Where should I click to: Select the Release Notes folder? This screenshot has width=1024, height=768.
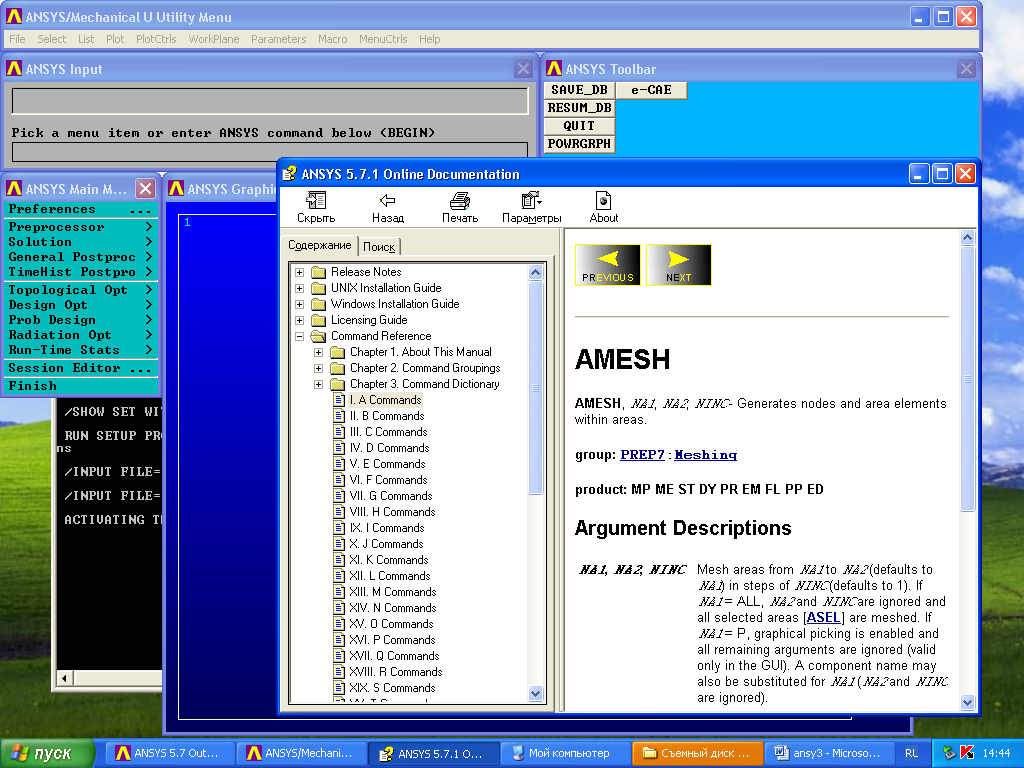tap(366, 272)
